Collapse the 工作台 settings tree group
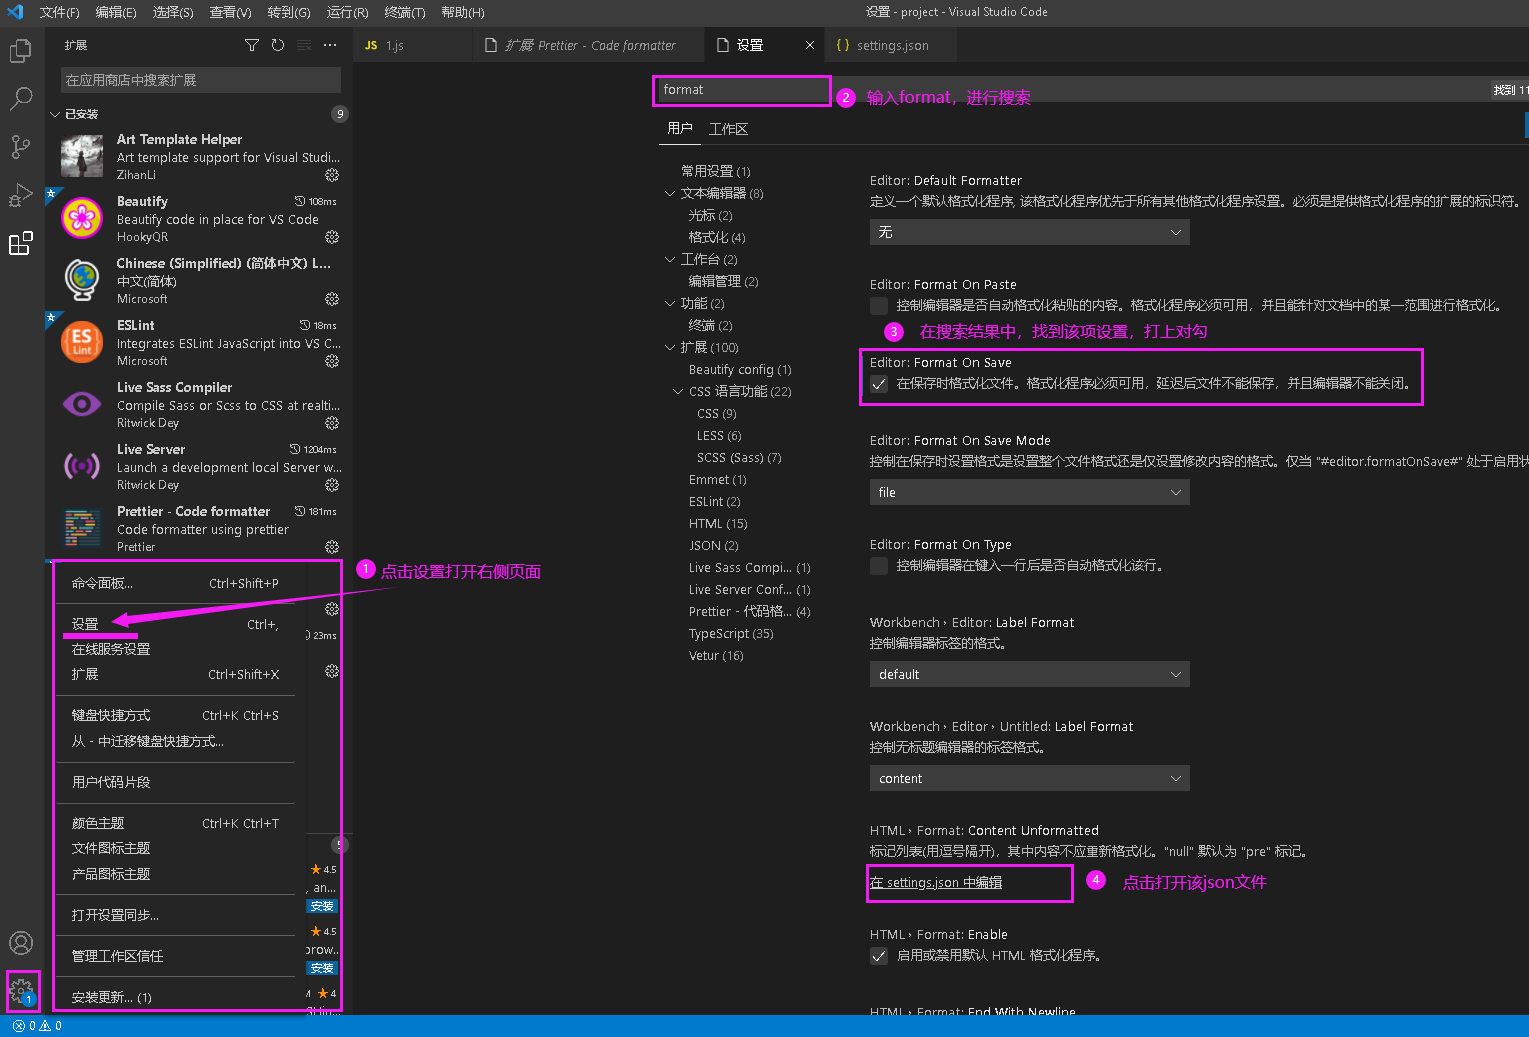1529x1037 pixels. [670, 259]
